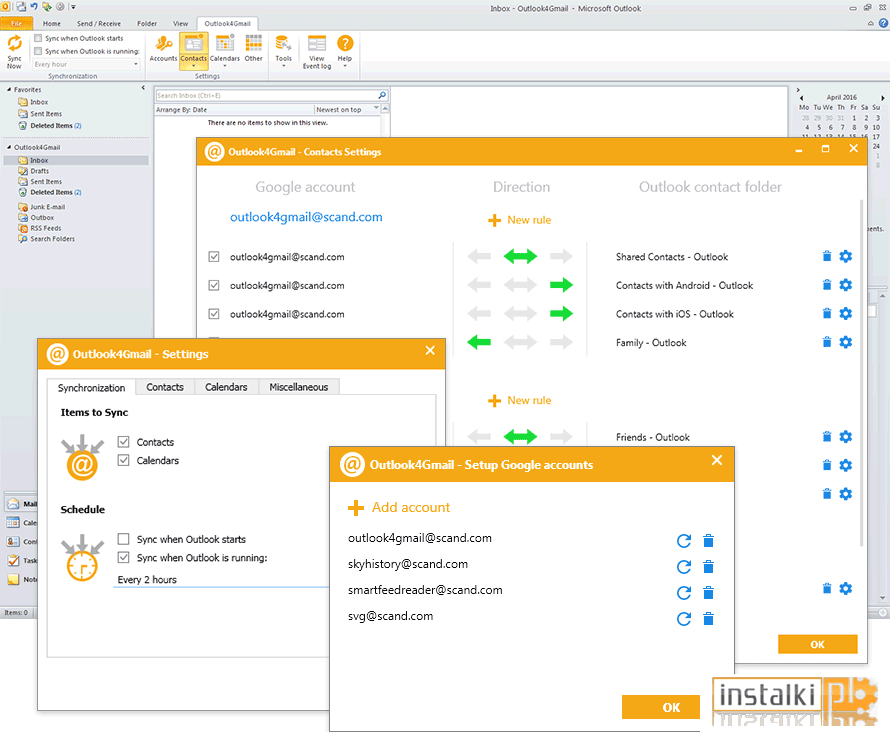Switch to the Home ribbon tab
Screen dimensions: 890x732
coord(52,23)
